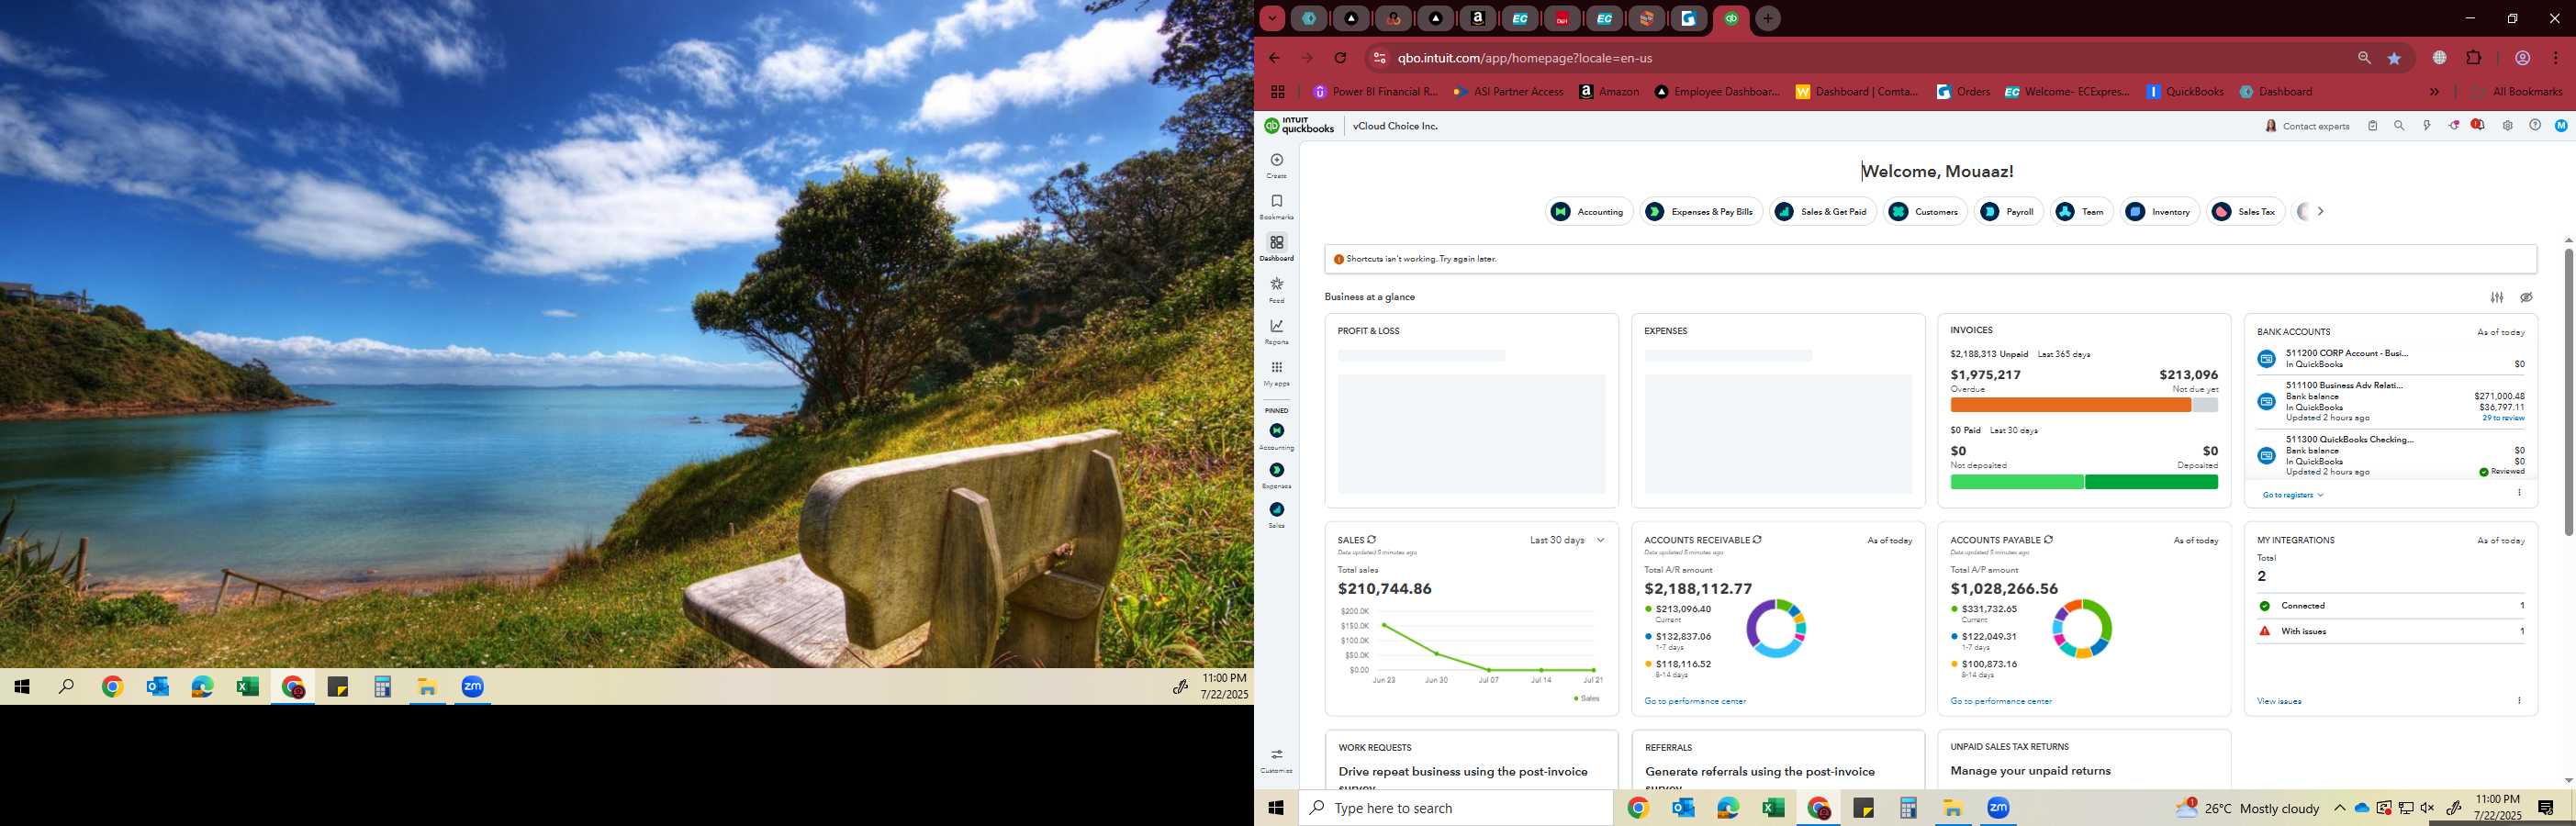Open Chrome three-dot menu

pyautogui.click(x=2556, y=58)
